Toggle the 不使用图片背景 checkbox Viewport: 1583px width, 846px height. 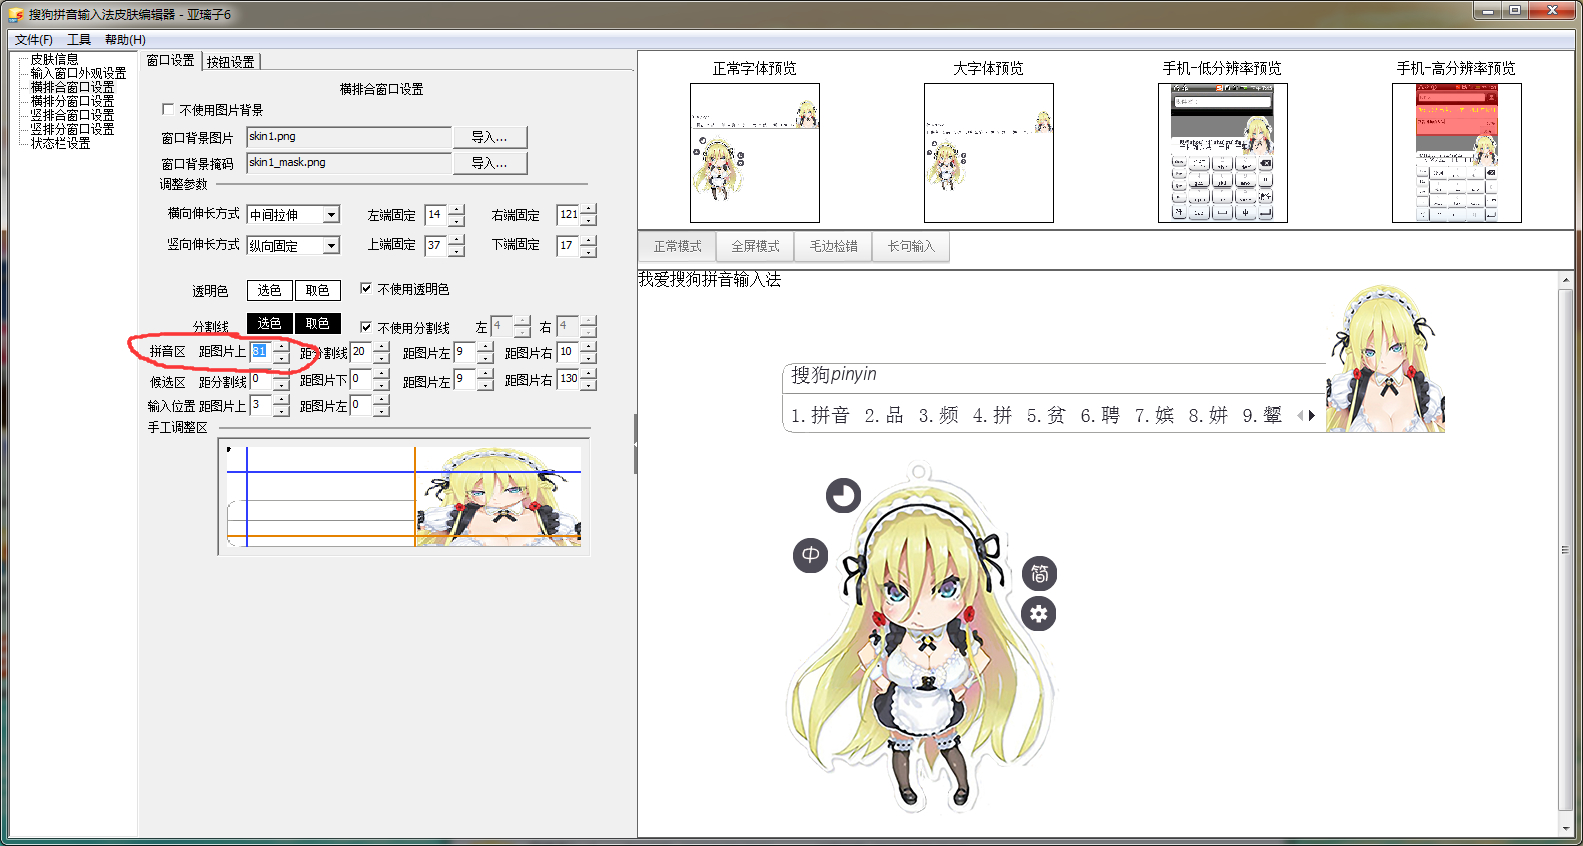pos(168,109)
